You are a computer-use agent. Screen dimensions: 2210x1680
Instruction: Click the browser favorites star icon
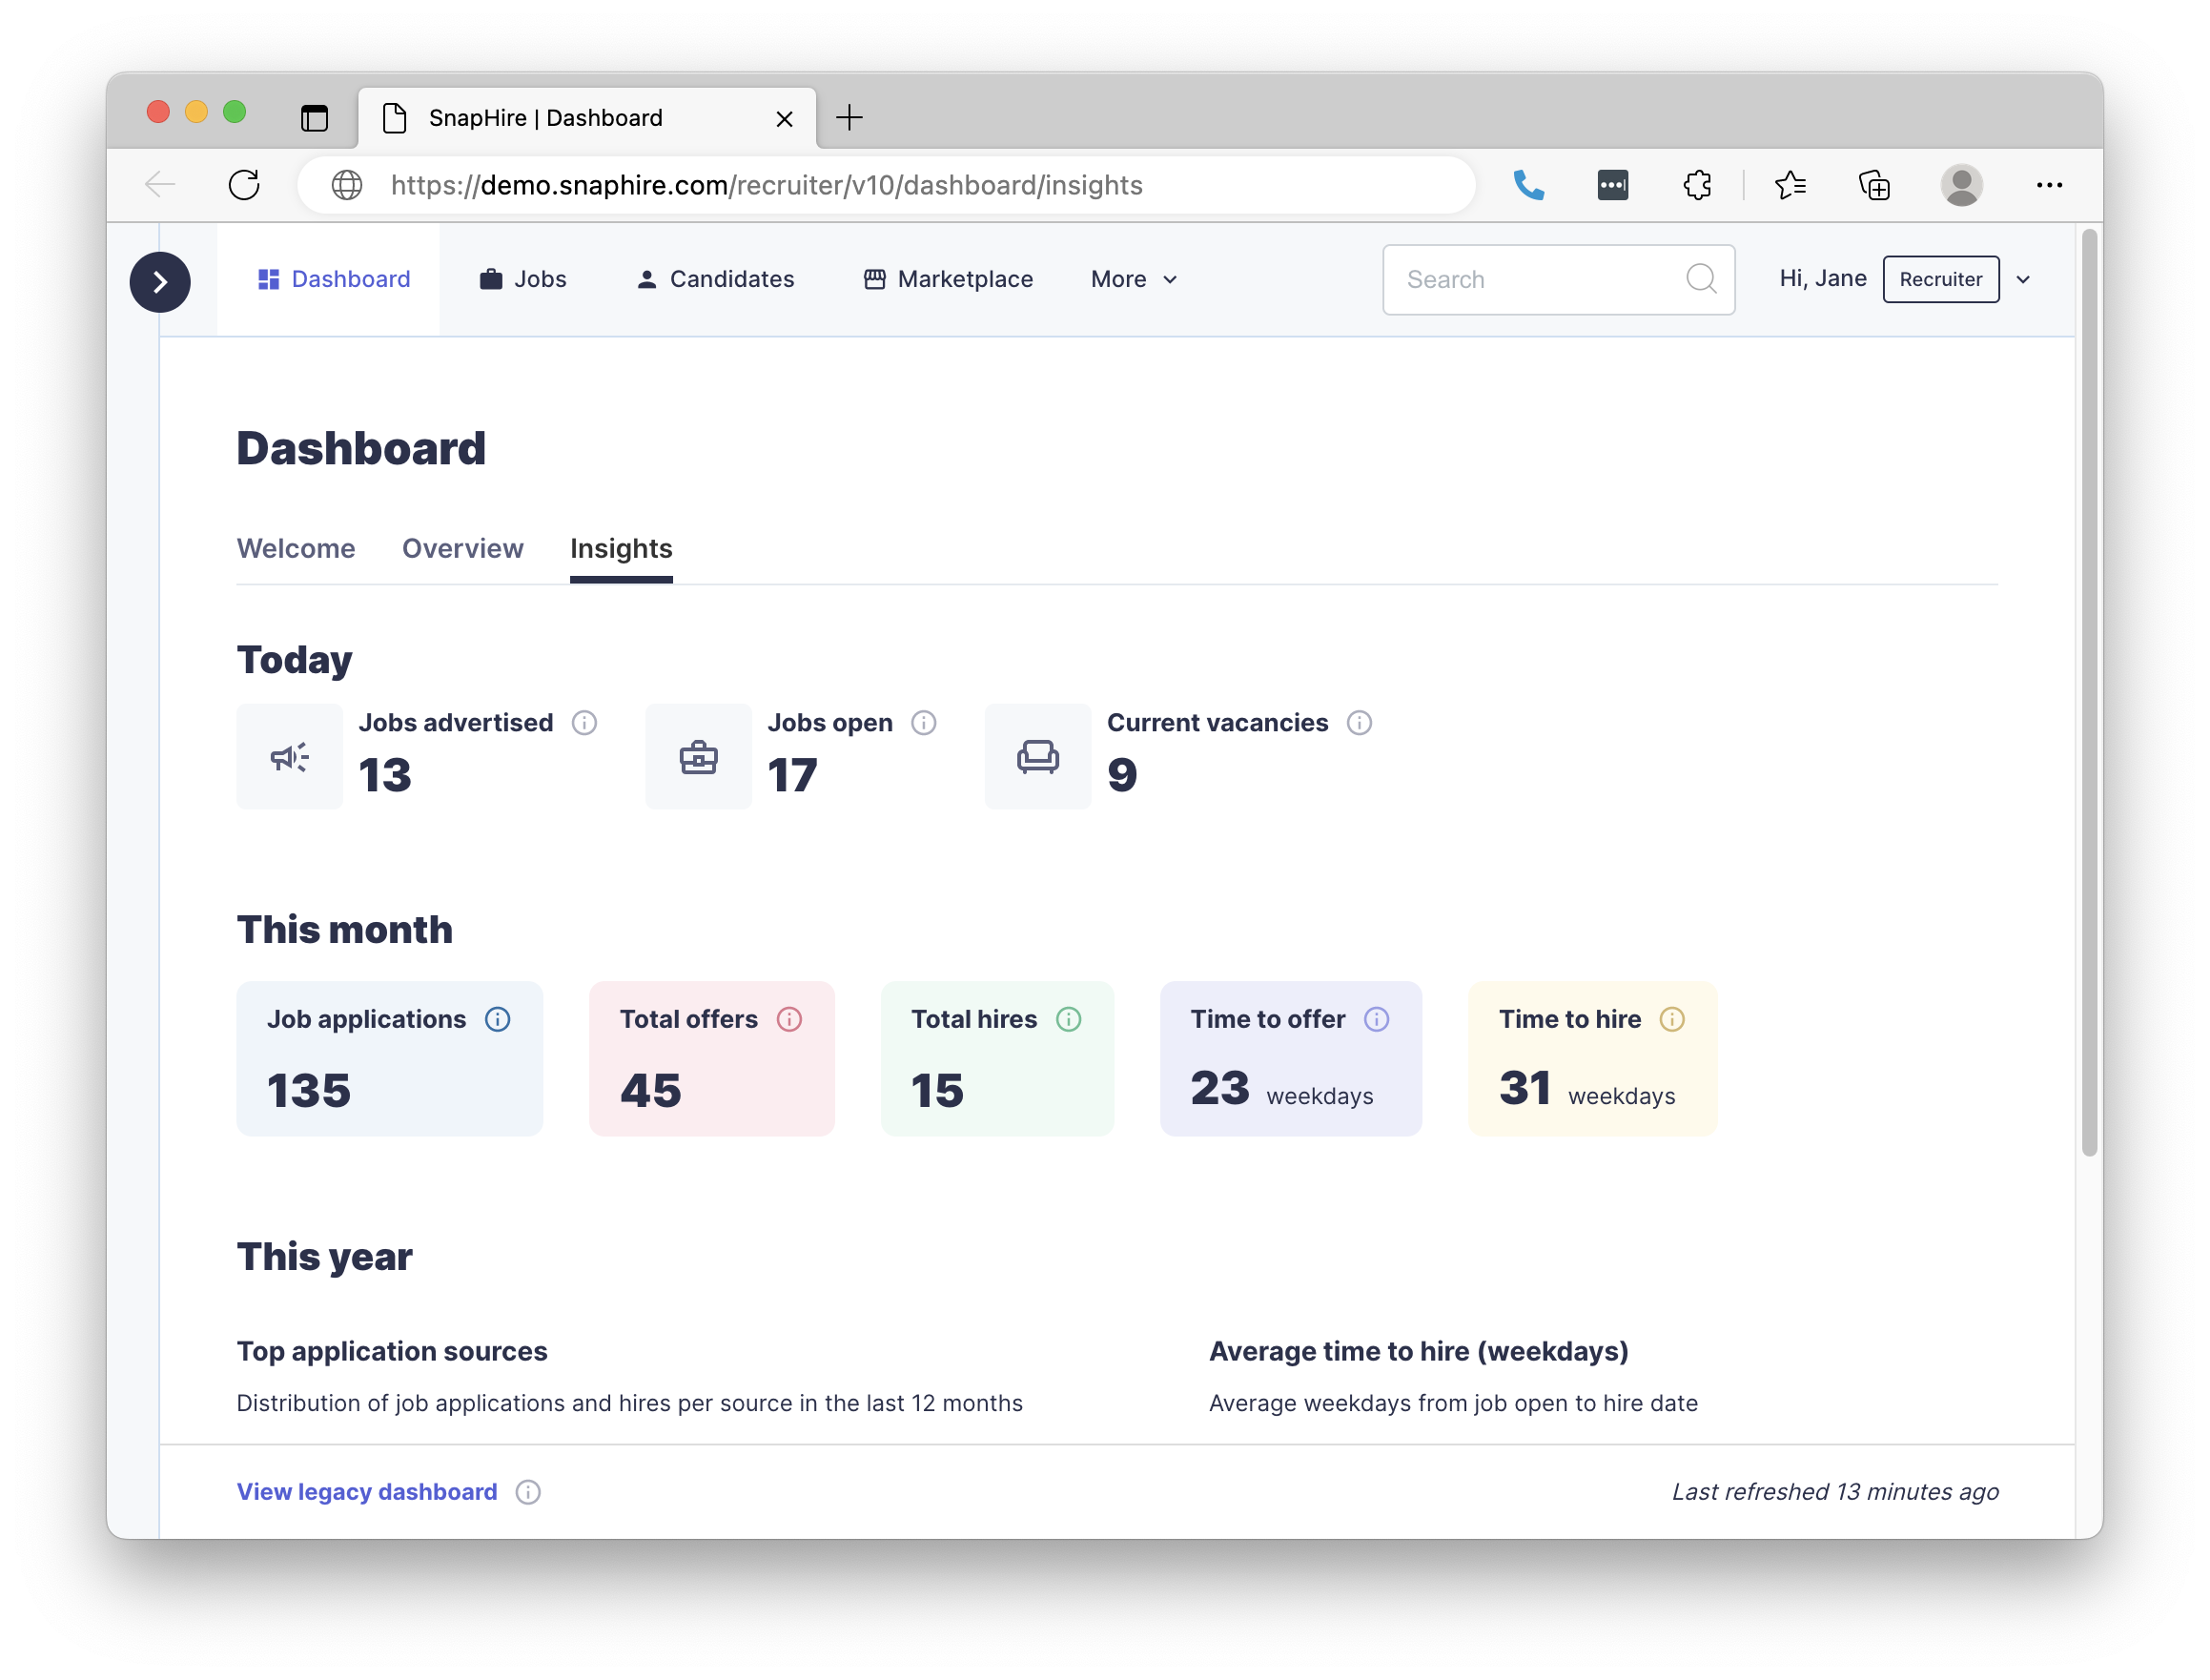tap(1789, 185)
